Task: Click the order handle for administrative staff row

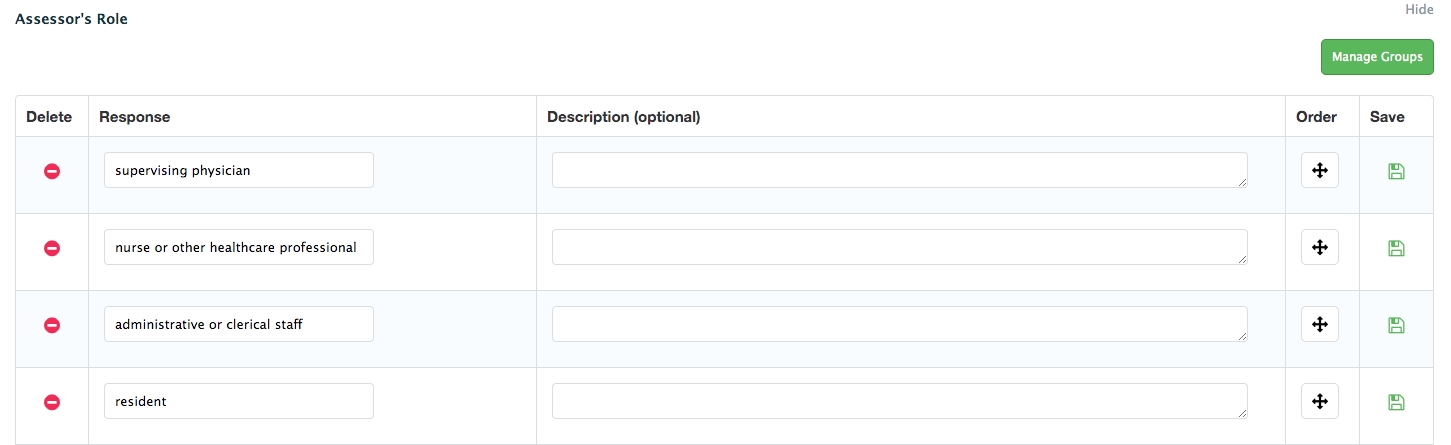Action: click(1319, 325)
